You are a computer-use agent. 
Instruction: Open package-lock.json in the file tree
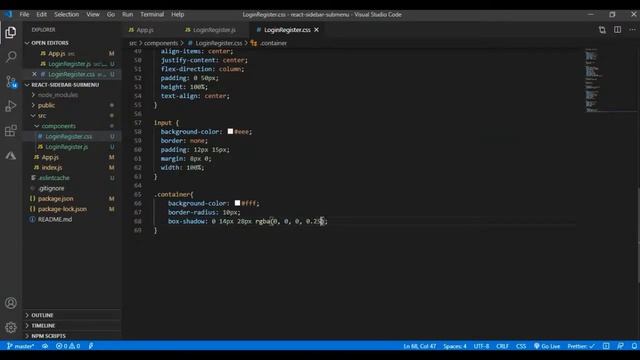coord(72,209)
